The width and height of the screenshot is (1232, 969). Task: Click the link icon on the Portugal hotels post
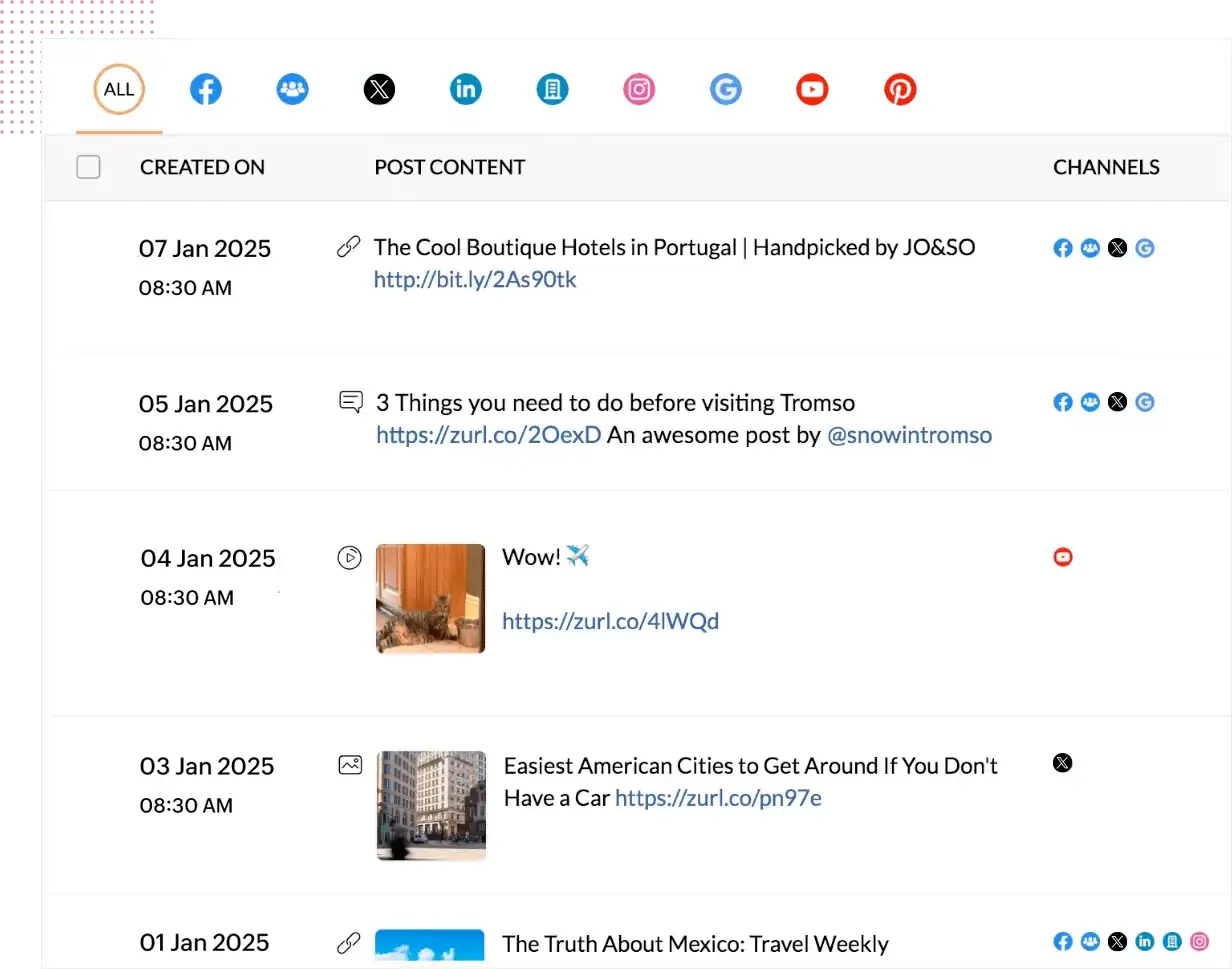(x=349, y=246)
